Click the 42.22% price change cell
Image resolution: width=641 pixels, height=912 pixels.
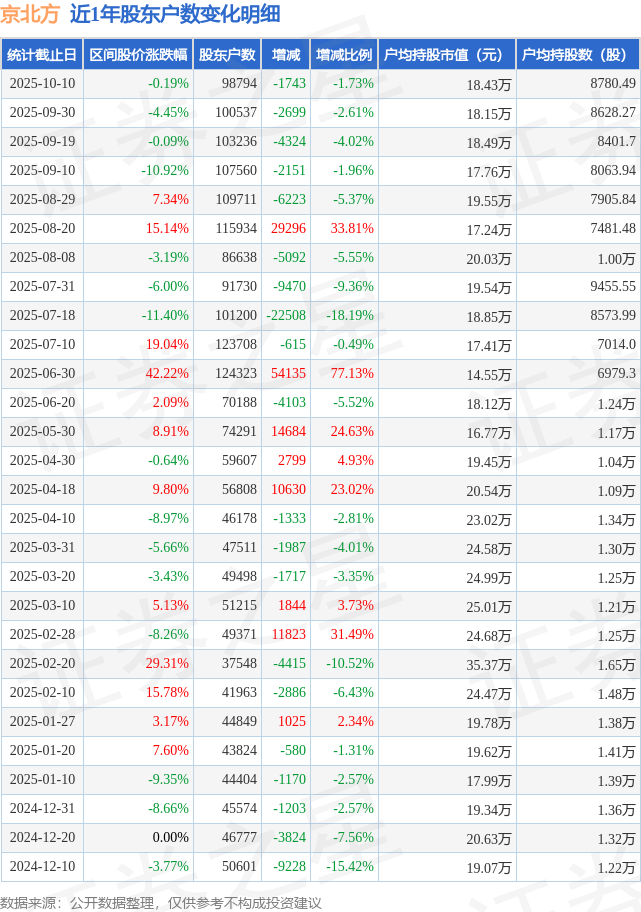click(167, 373)
